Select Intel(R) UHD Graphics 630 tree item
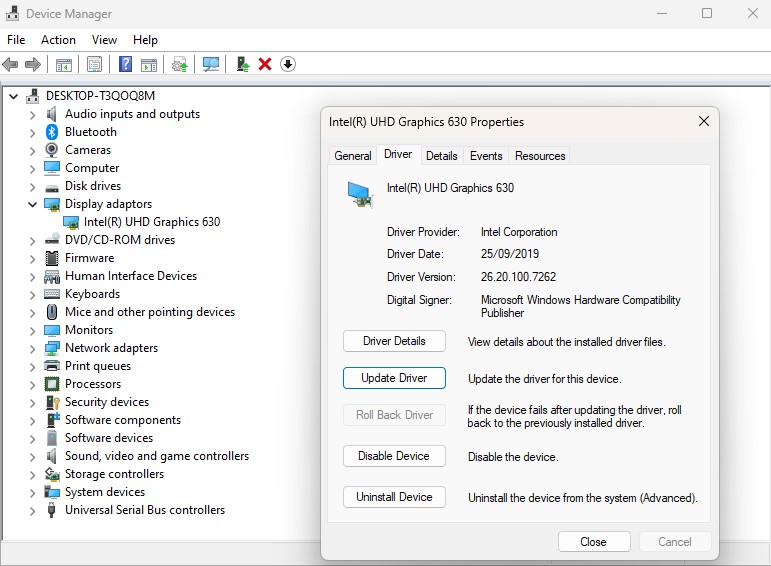 pyautogui.click(x=151, y=222)
